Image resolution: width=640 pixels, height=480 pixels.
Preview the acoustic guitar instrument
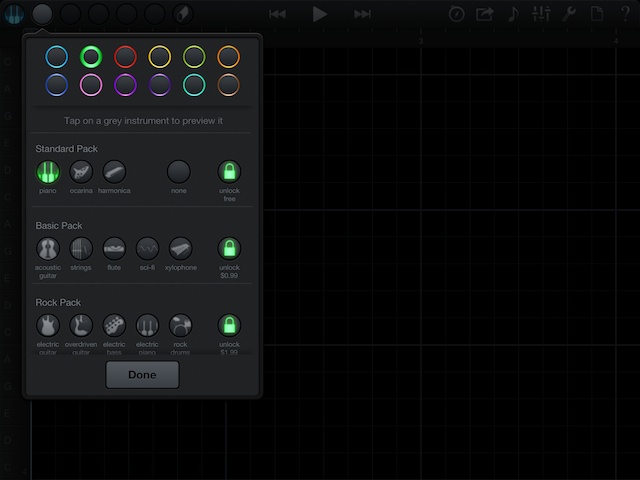48,249
